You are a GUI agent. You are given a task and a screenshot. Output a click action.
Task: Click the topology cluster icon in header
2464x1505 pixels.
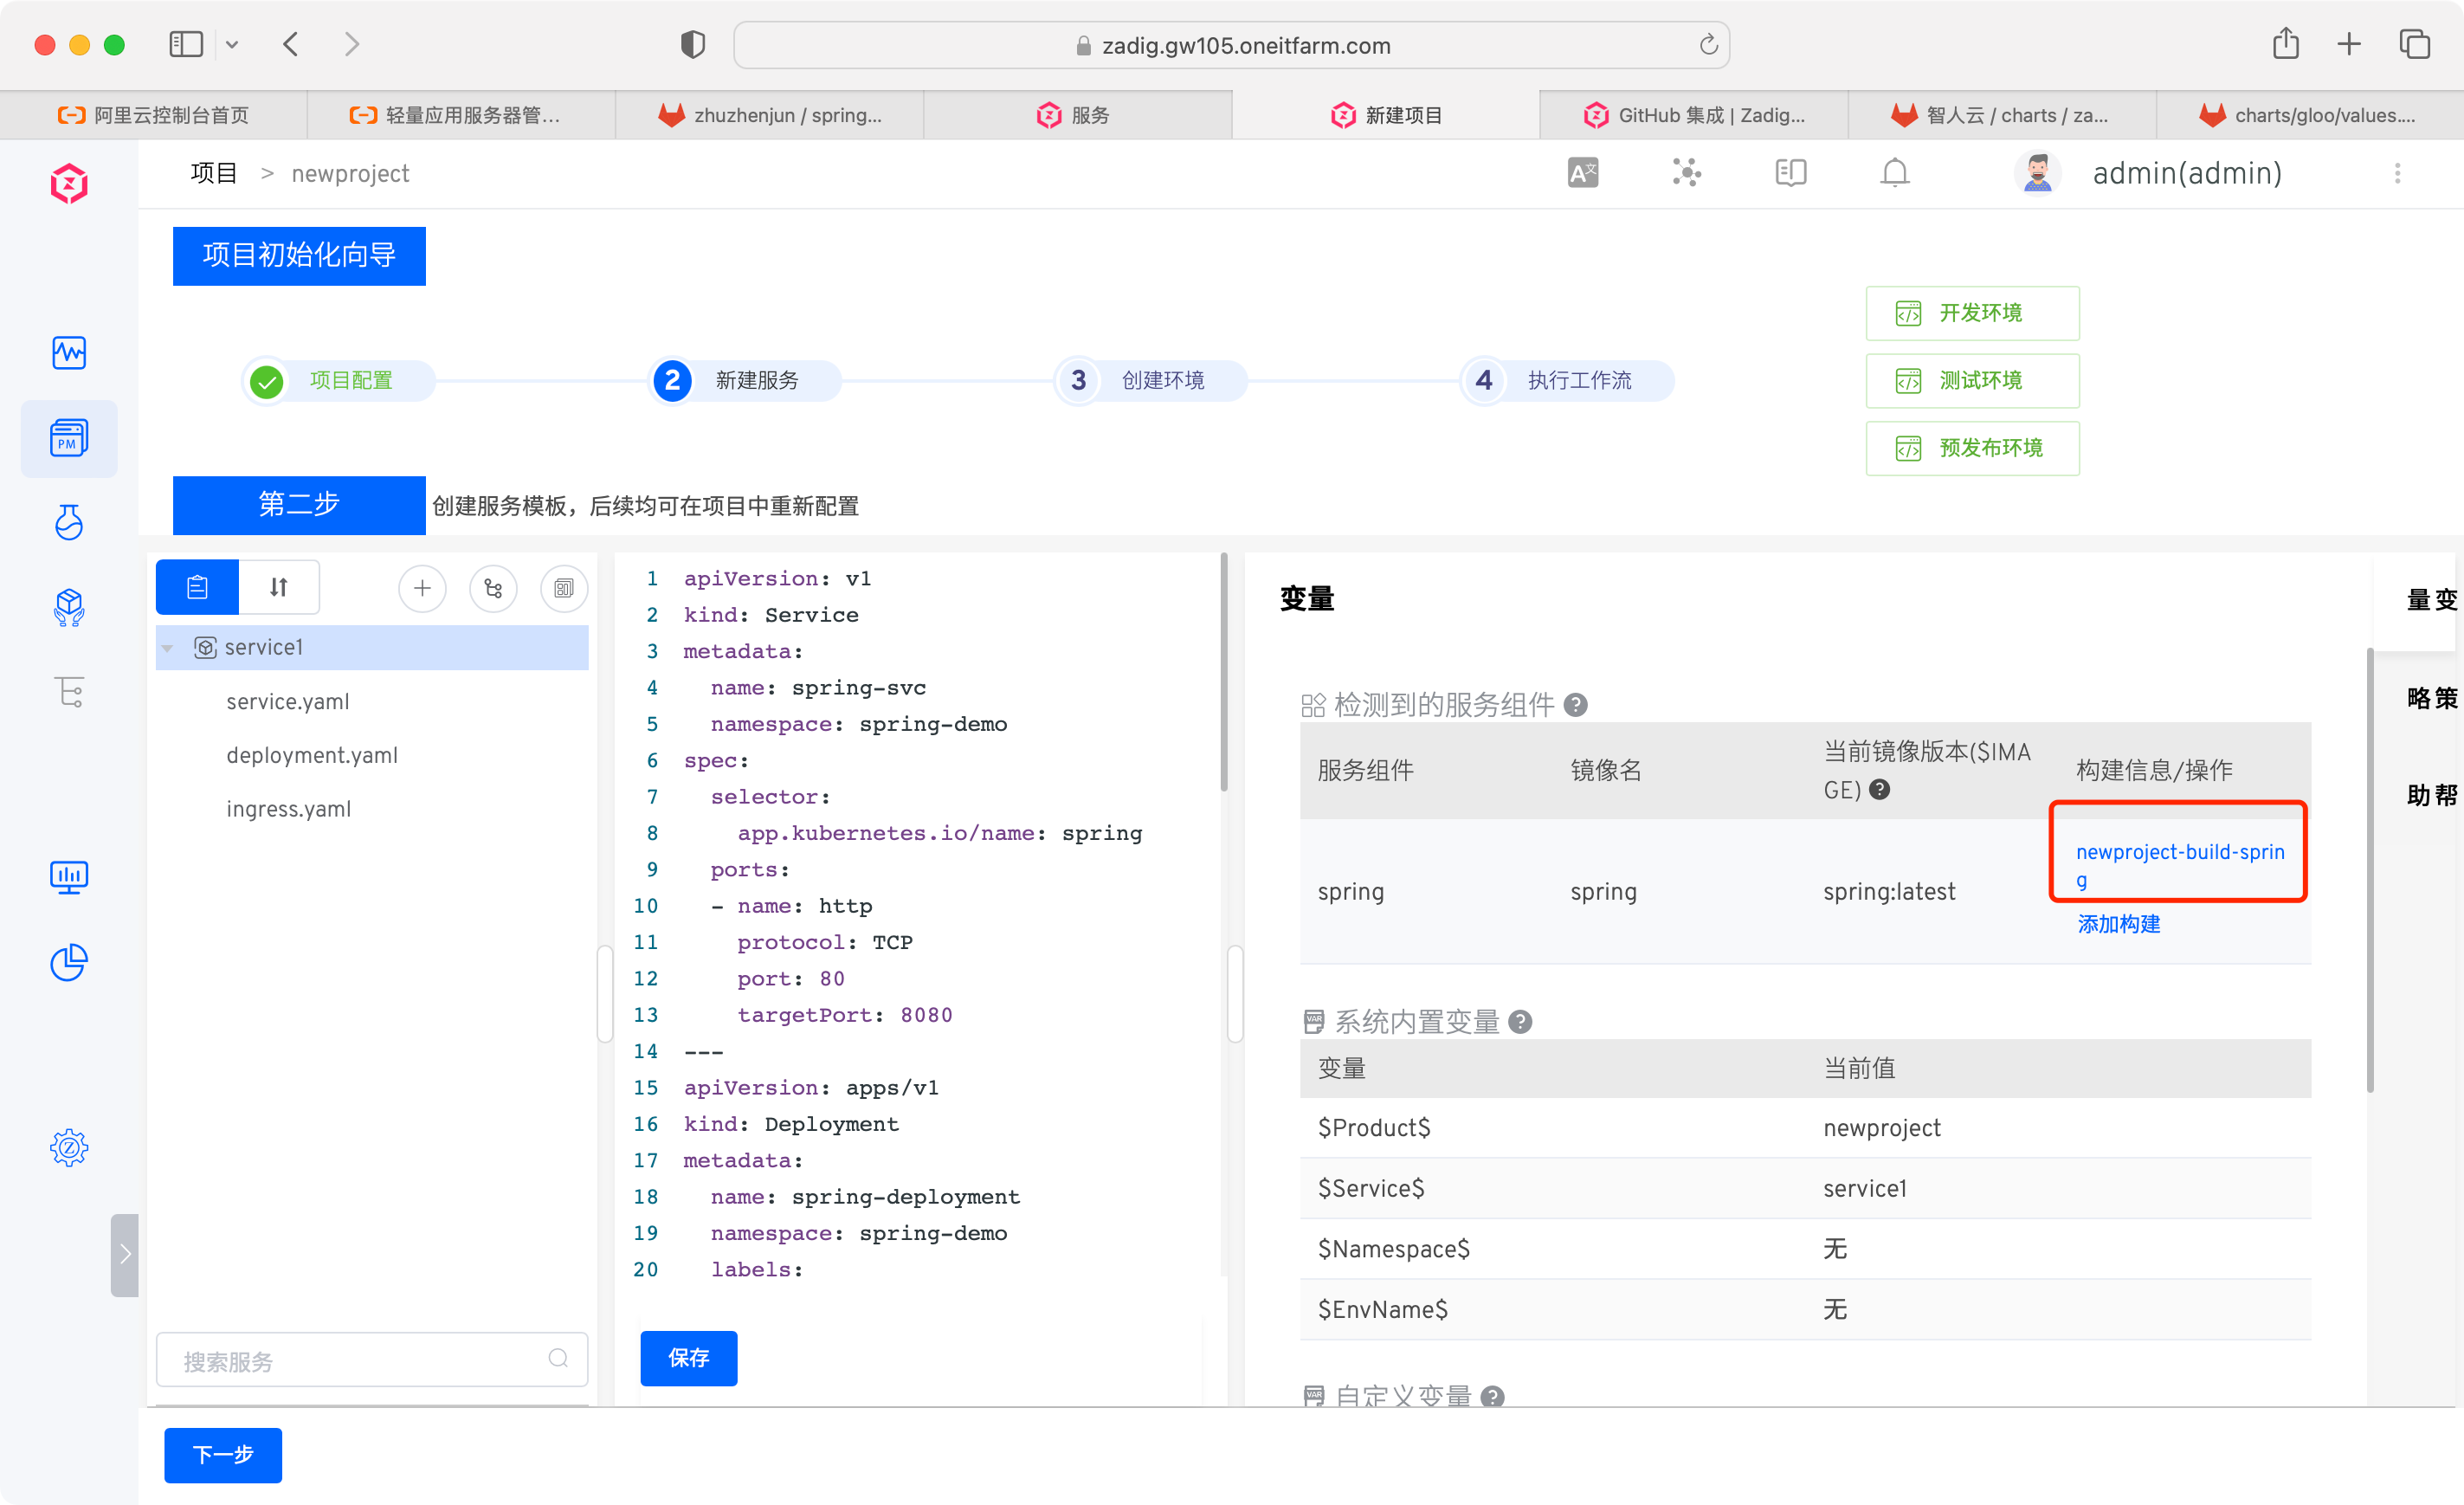pos(1687,173)
